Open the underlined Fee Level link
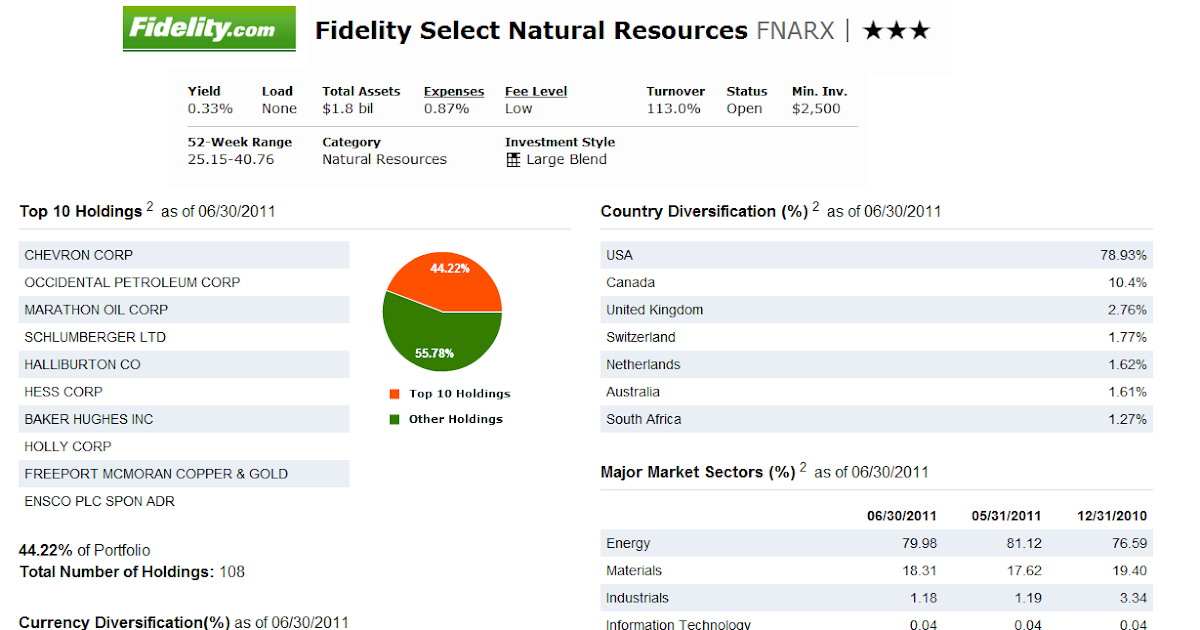The image size is (1200, 630). [x=535, y=90]
